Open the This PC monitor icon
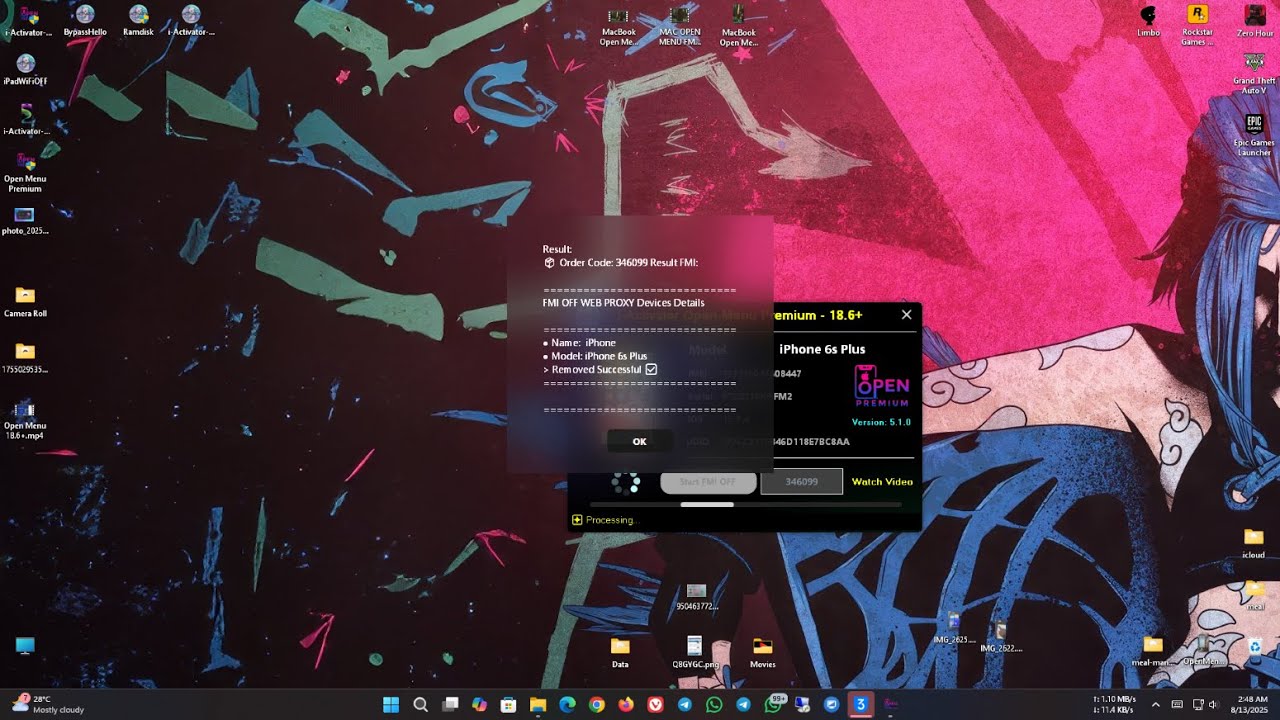 (x=25, y=646)
